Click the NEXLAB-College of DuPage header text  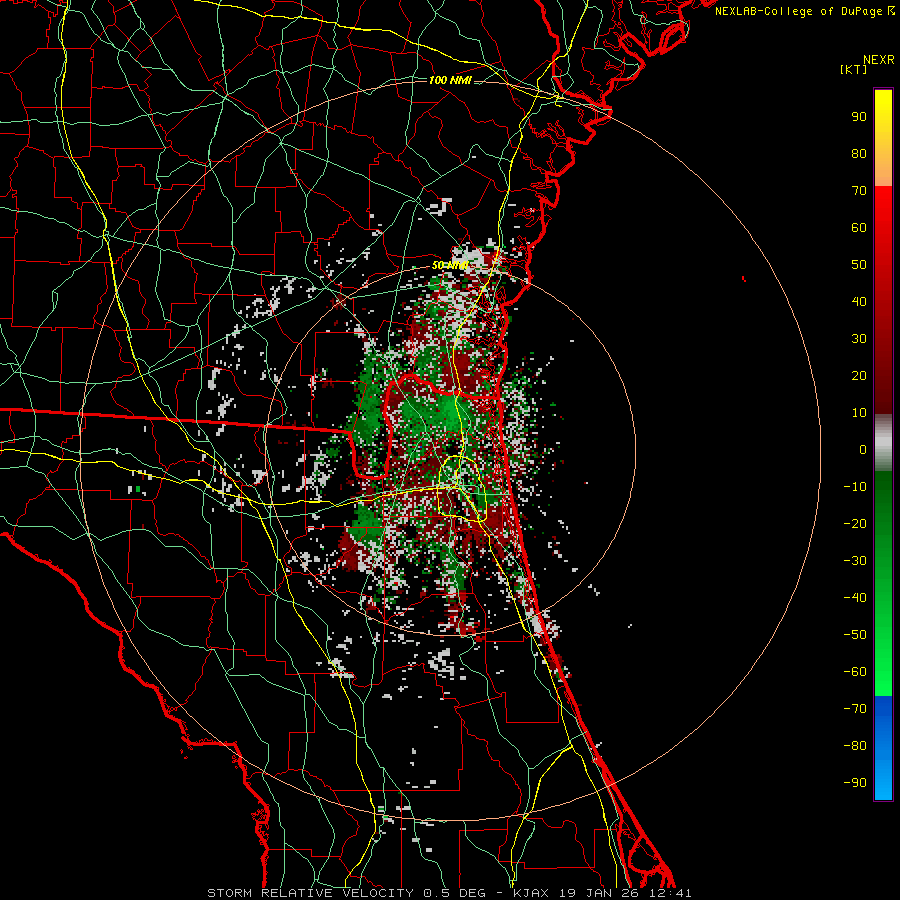coord(805,11)
